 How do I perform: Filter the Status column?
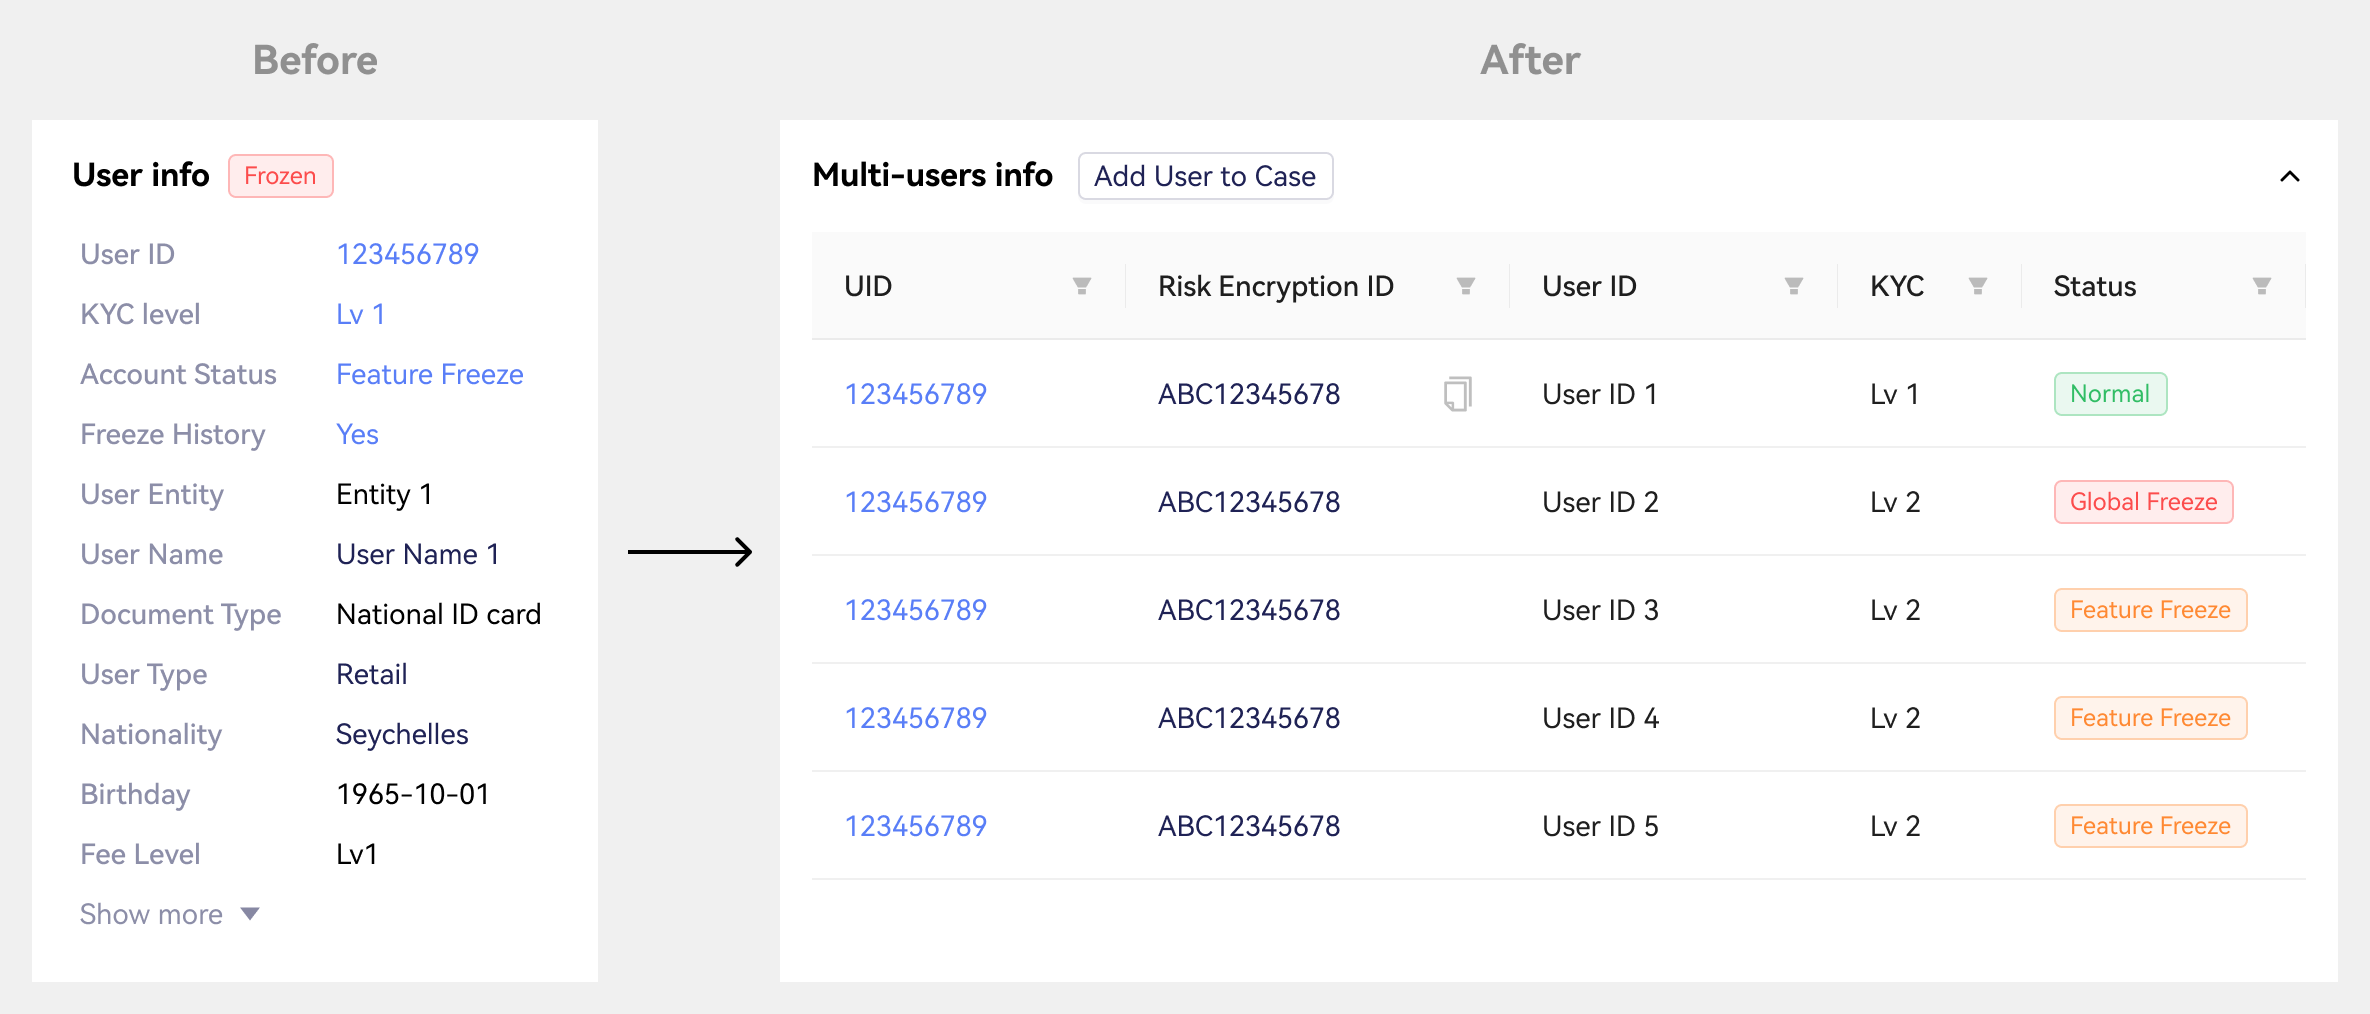tap(2261, 286)
